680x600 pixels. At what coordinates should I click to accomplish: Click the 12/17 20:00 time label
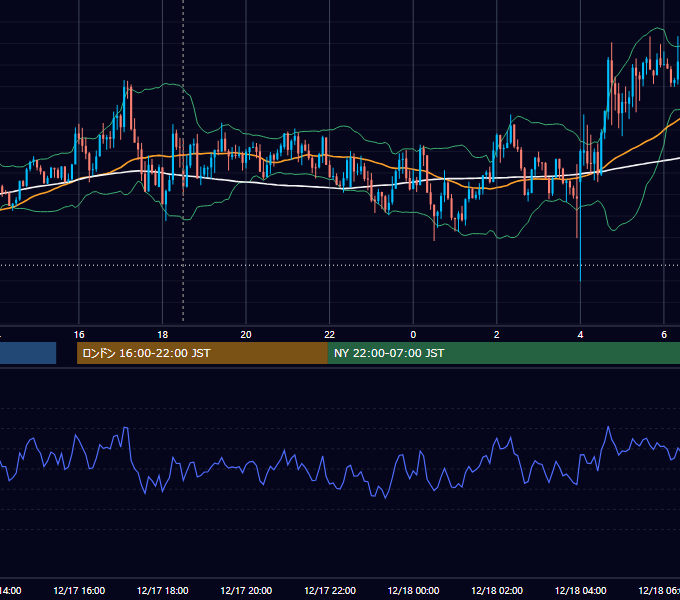coord(246,590)
